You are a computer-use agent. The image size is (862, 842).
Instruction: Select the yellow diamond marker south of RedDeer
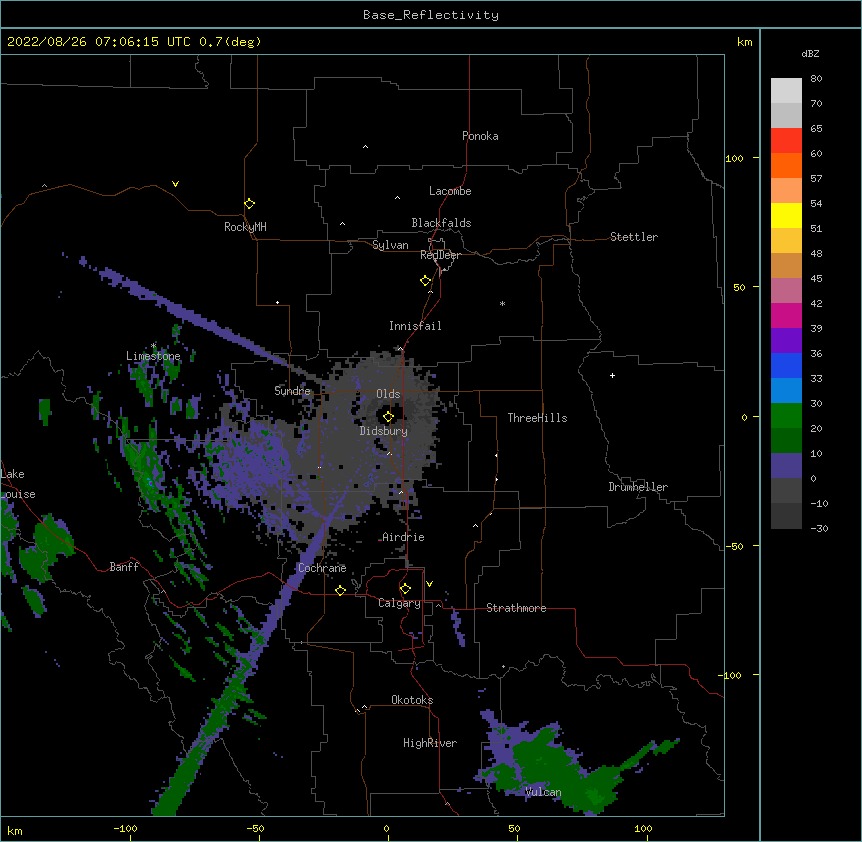[x=426, y=281]
